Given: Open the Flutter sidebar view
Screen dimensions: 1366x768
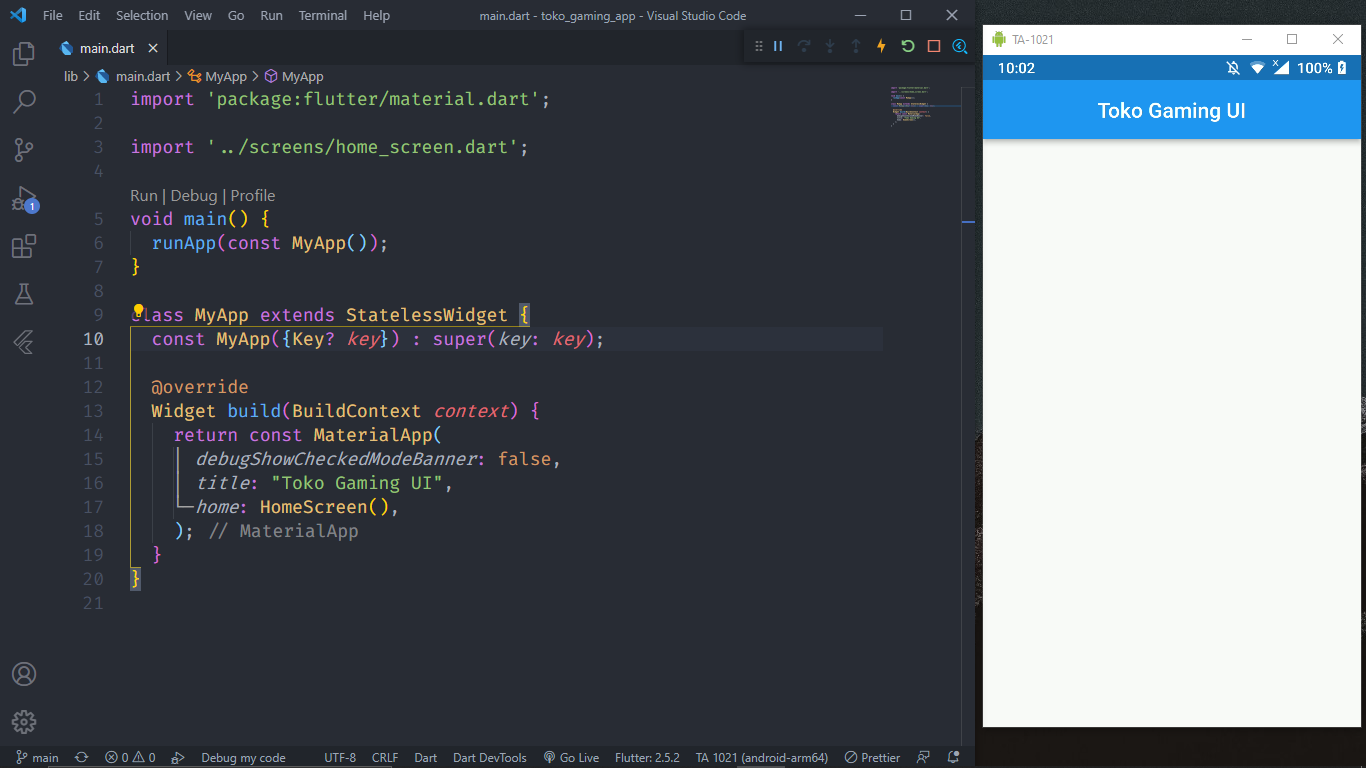Looking at the screenshot, I should (x=24, y=342).
